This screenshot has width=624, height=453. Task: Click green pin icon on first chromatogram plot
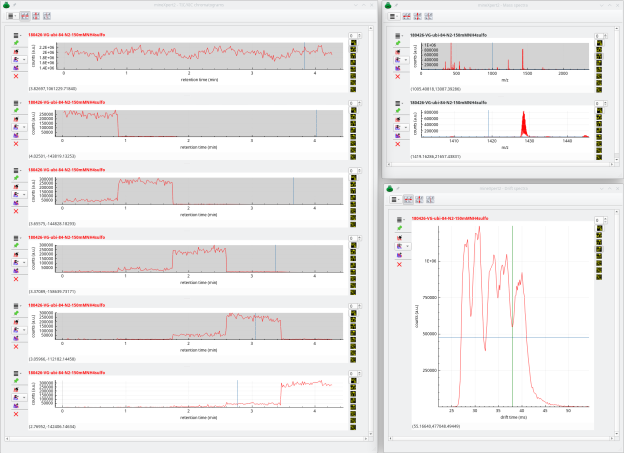(x=16, y=43)
